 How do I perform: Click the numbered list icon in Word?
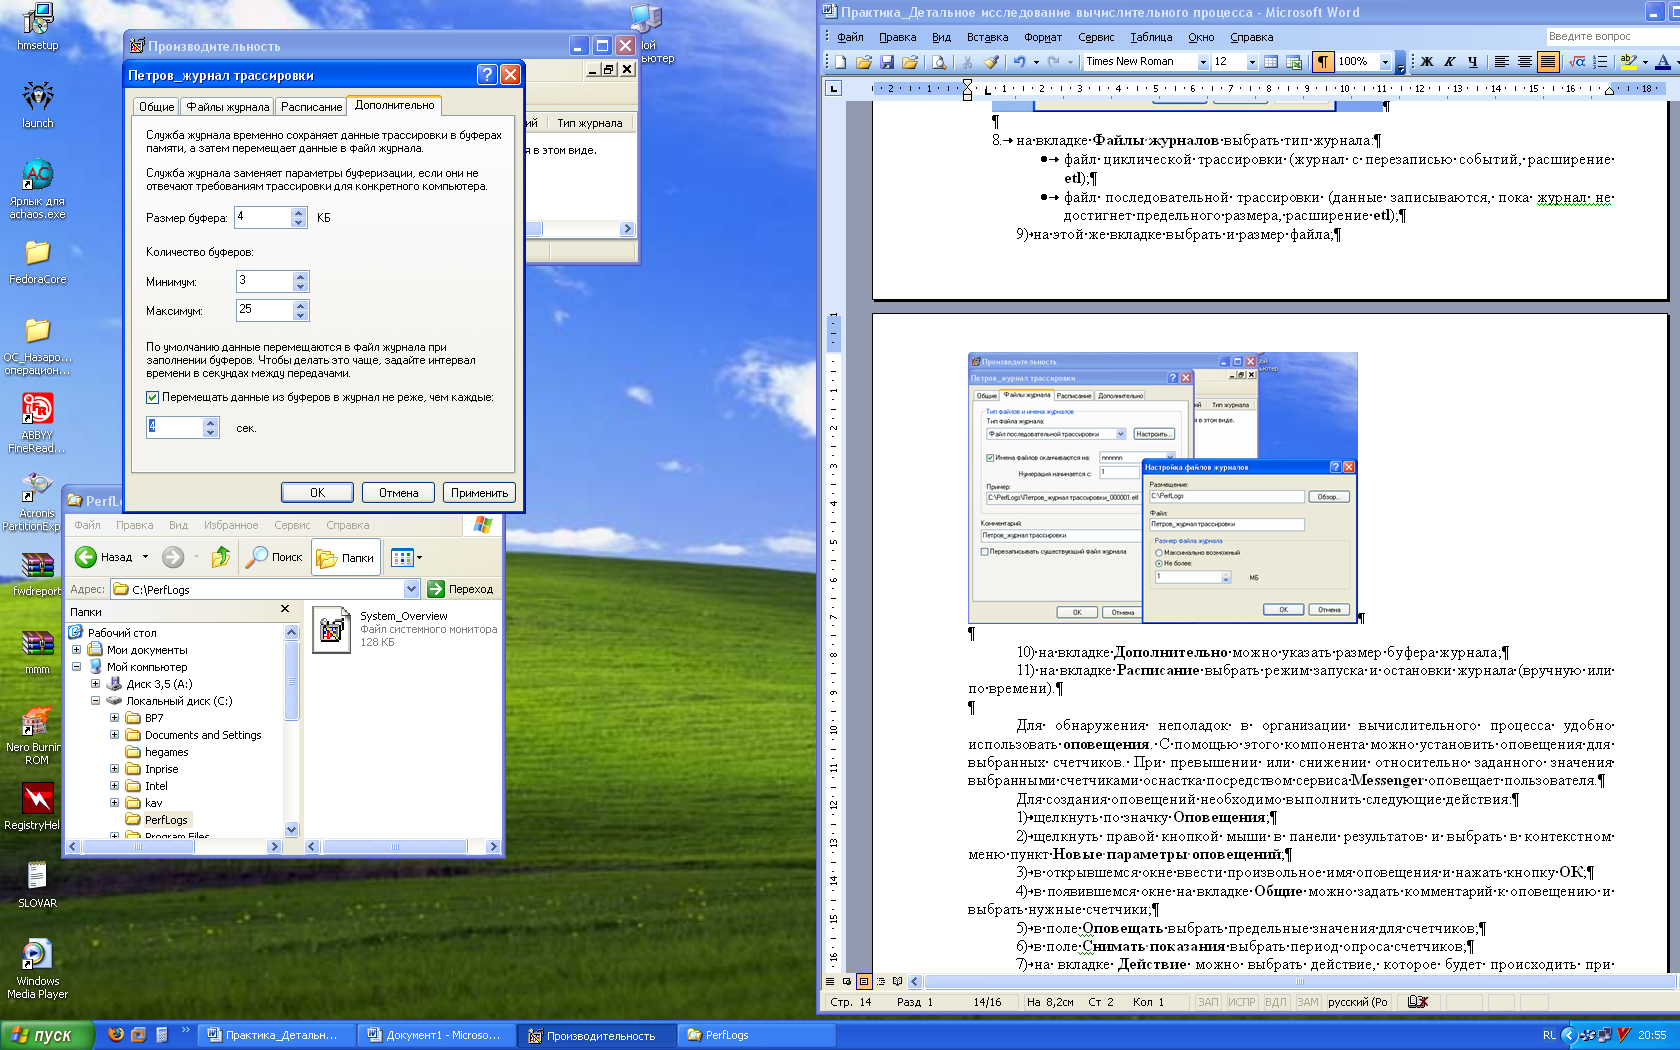point(1600,62)
